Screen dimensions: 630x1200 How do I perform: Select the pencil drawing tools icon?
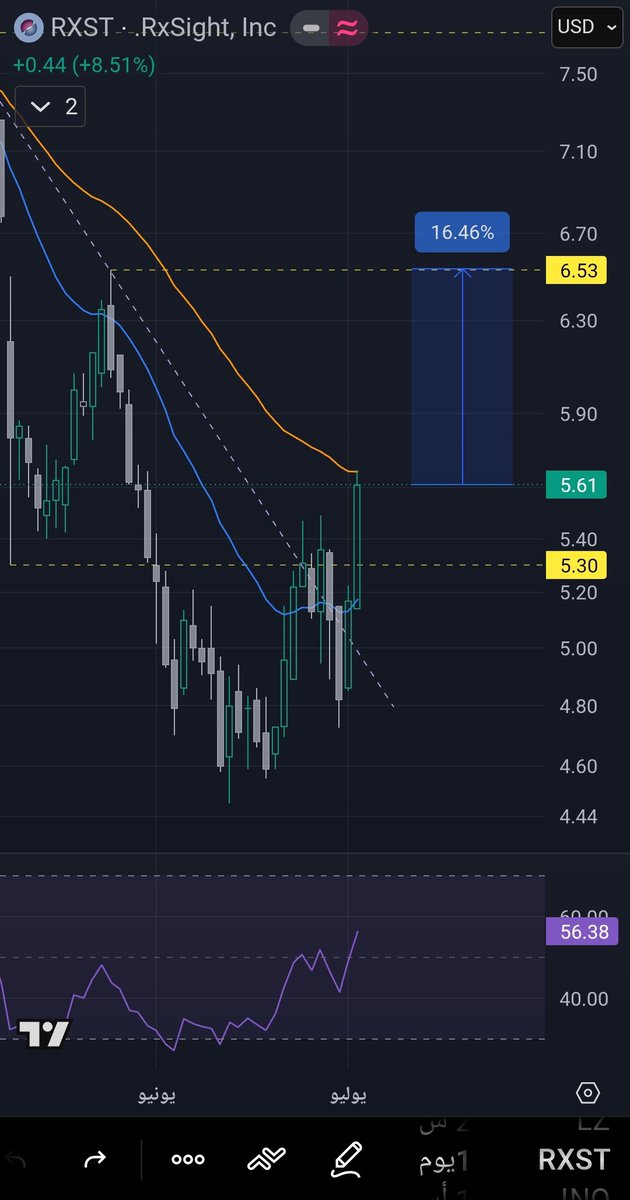point(346,1160)
